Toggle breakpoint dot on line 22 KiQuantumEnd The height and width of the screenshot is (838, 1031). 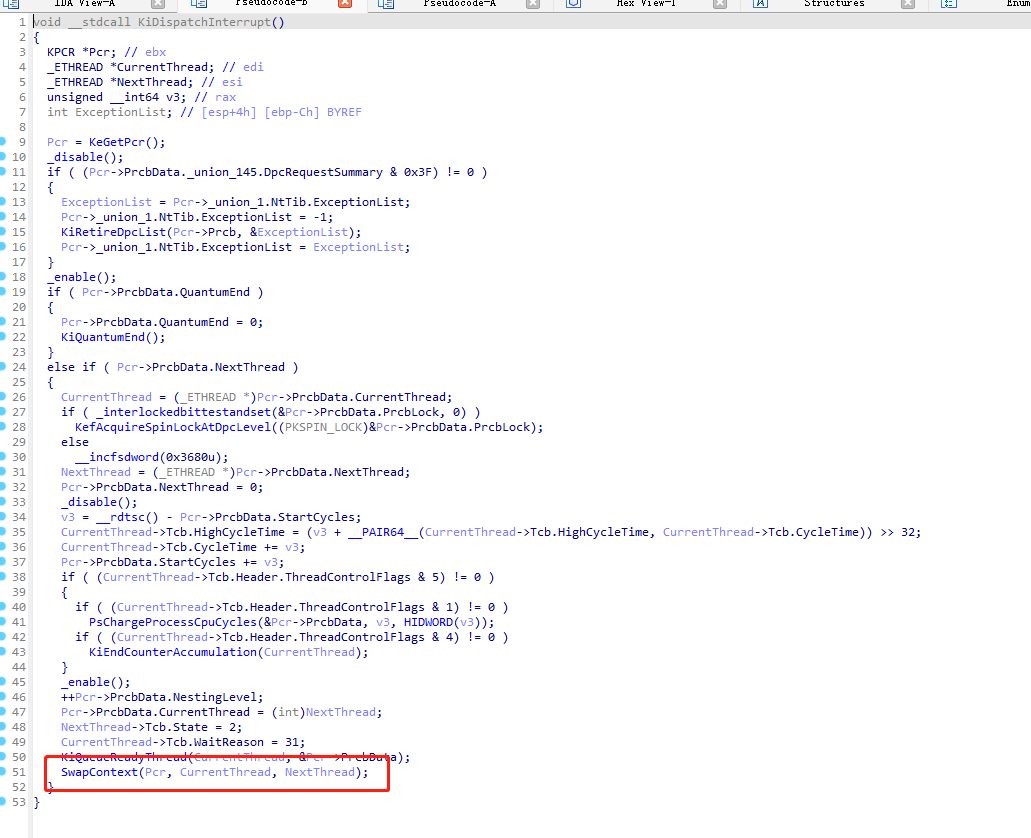pos(4,337)
